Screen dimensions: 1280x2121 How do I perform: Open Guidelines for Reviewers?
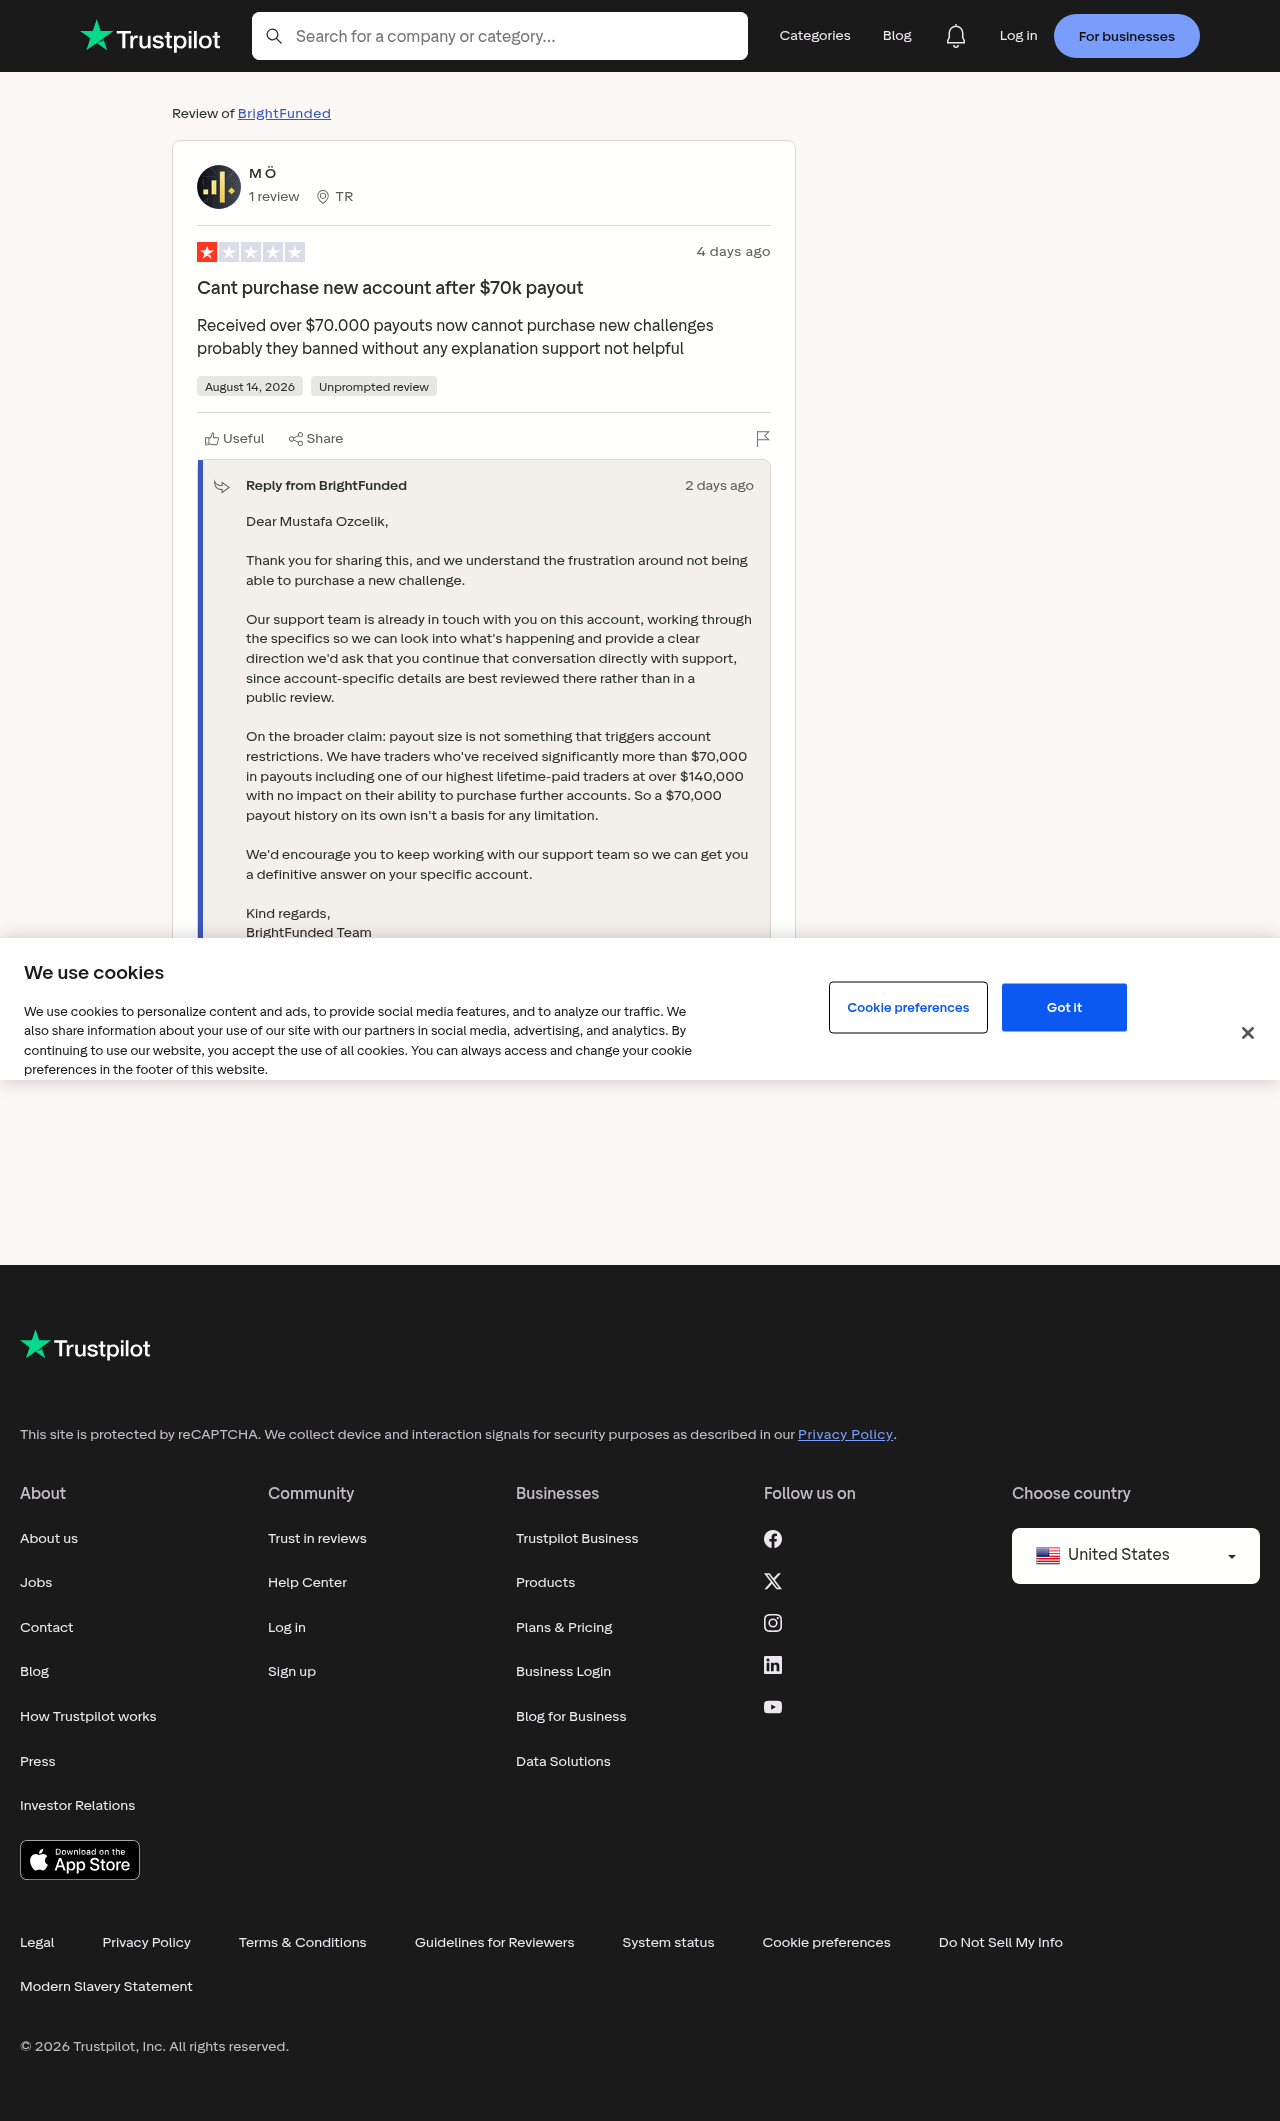click(495, 1943)
